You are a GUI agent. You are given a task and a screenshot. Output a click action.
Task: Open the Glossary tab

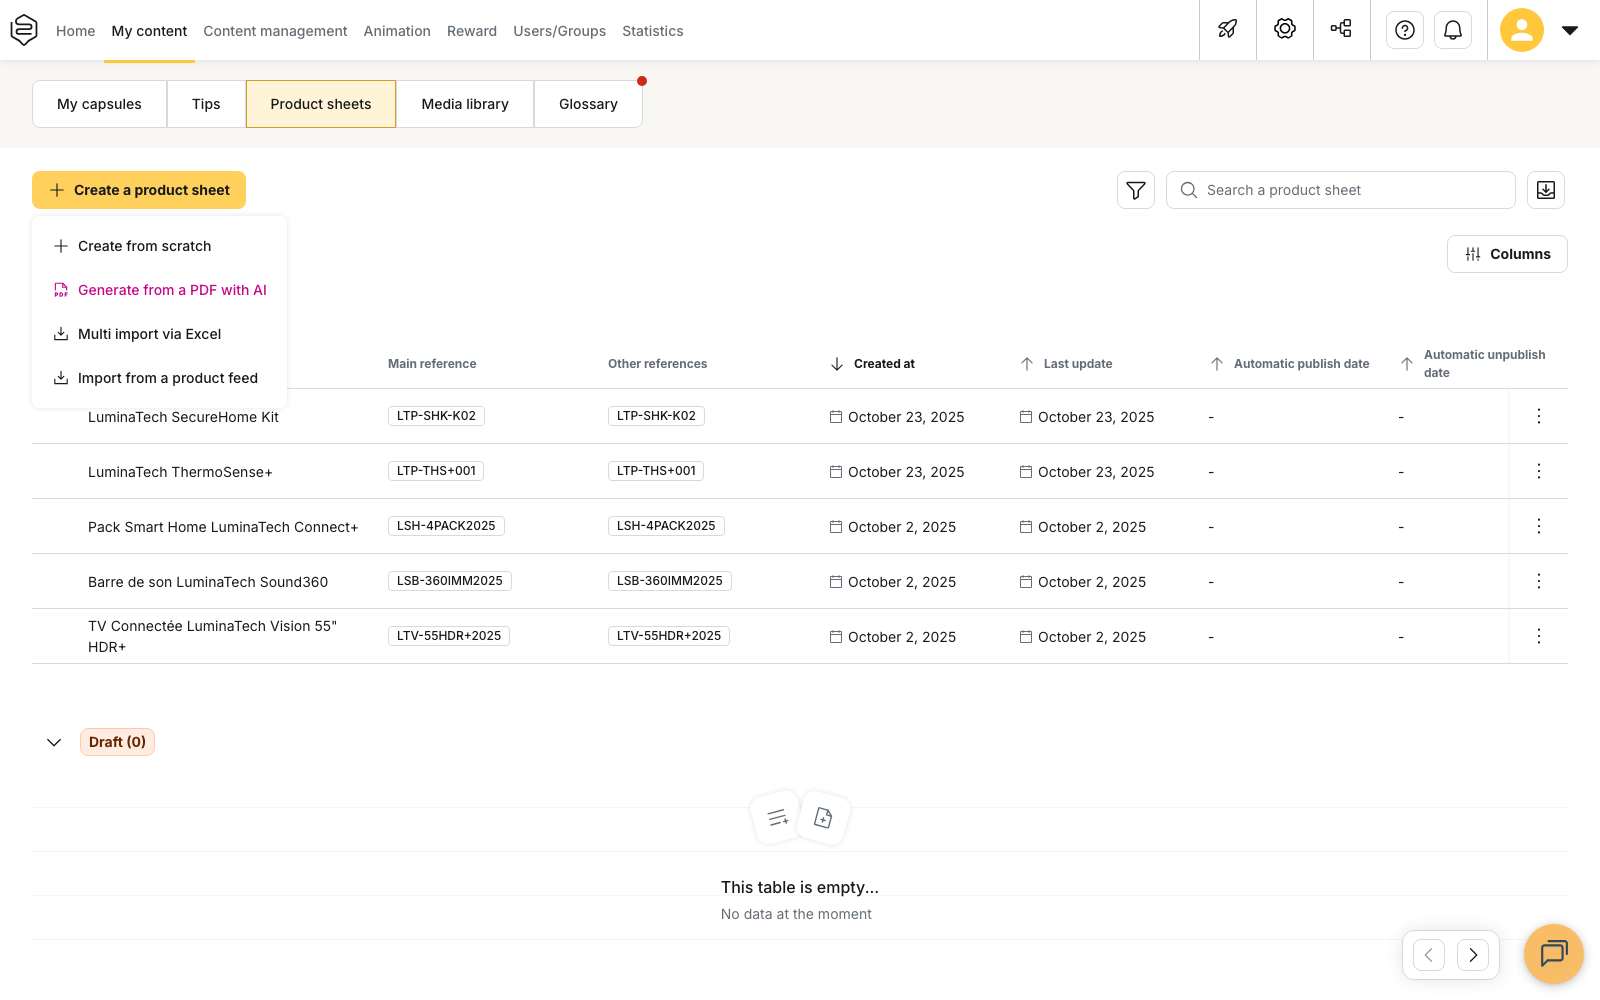click(588, 104)
